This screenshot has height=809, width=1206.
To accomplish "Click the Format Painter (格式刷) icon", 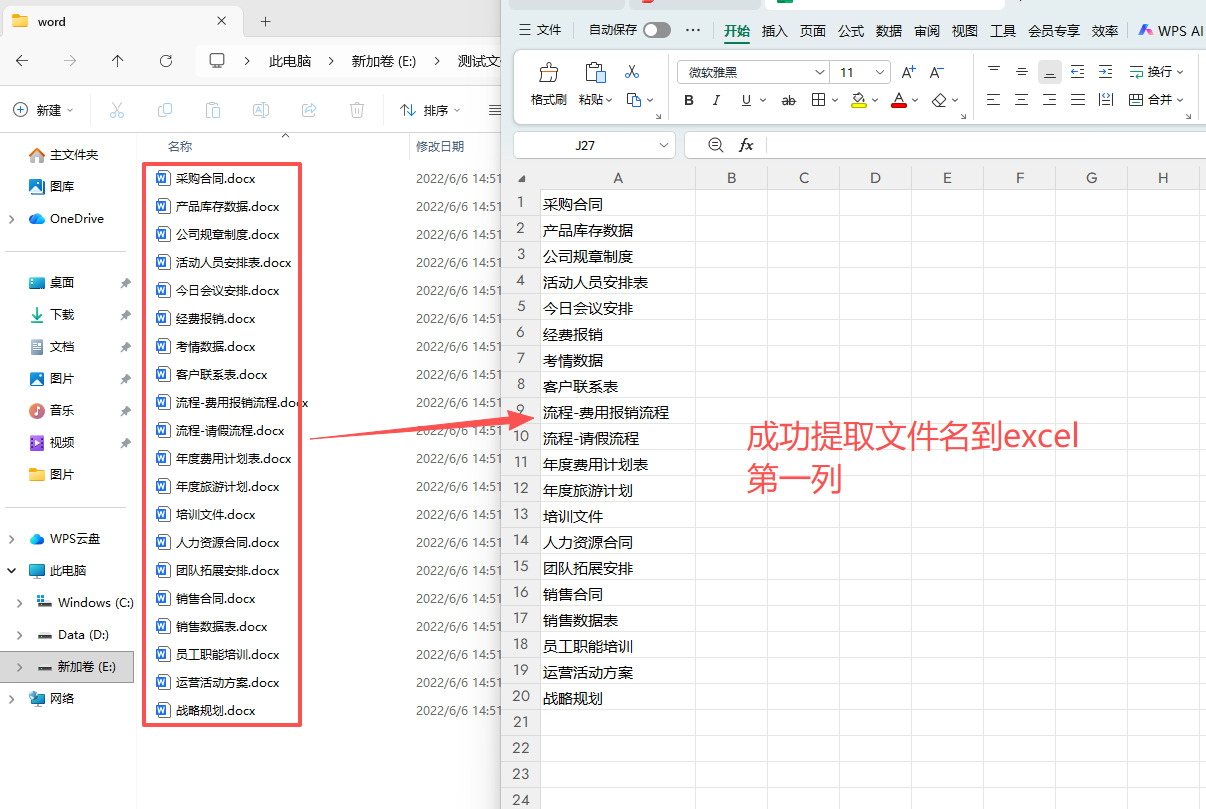I will [548, 84].
